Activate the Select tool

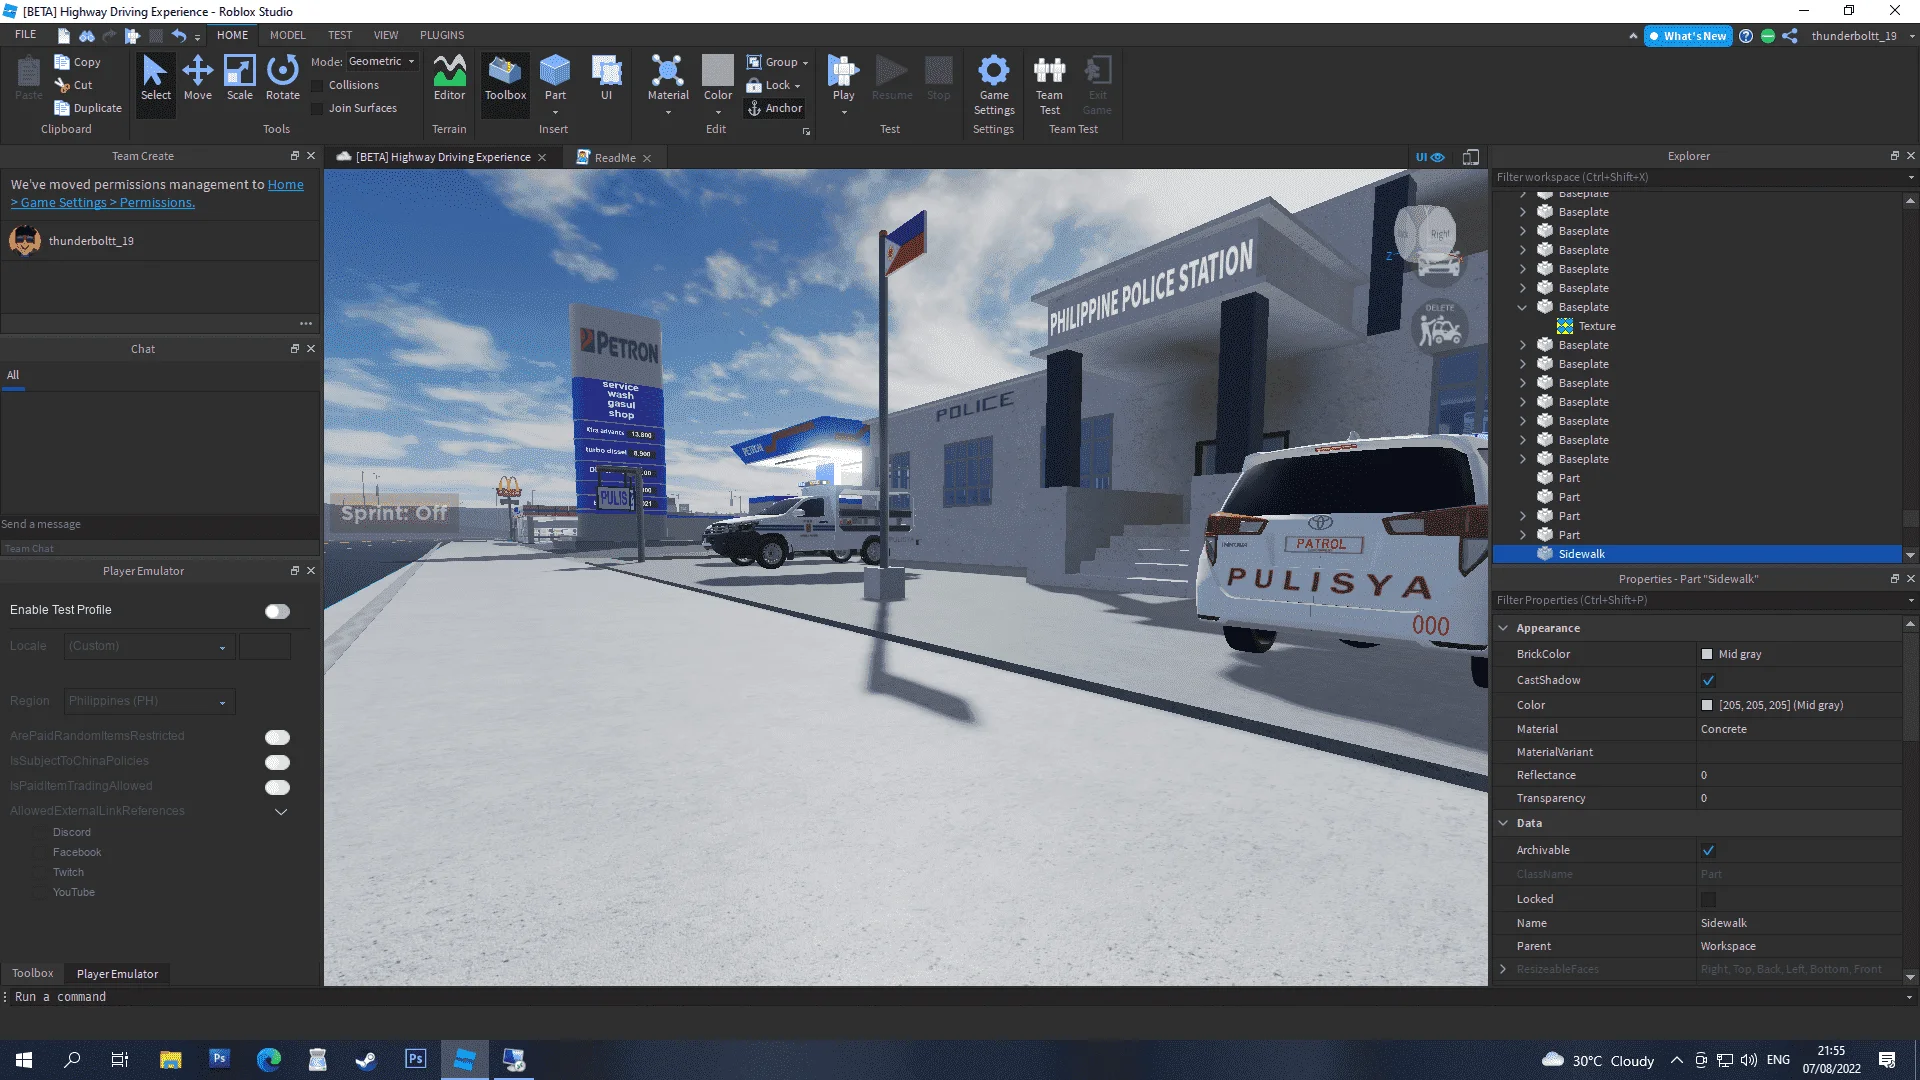pyautogui.click(x=155, y=78)
